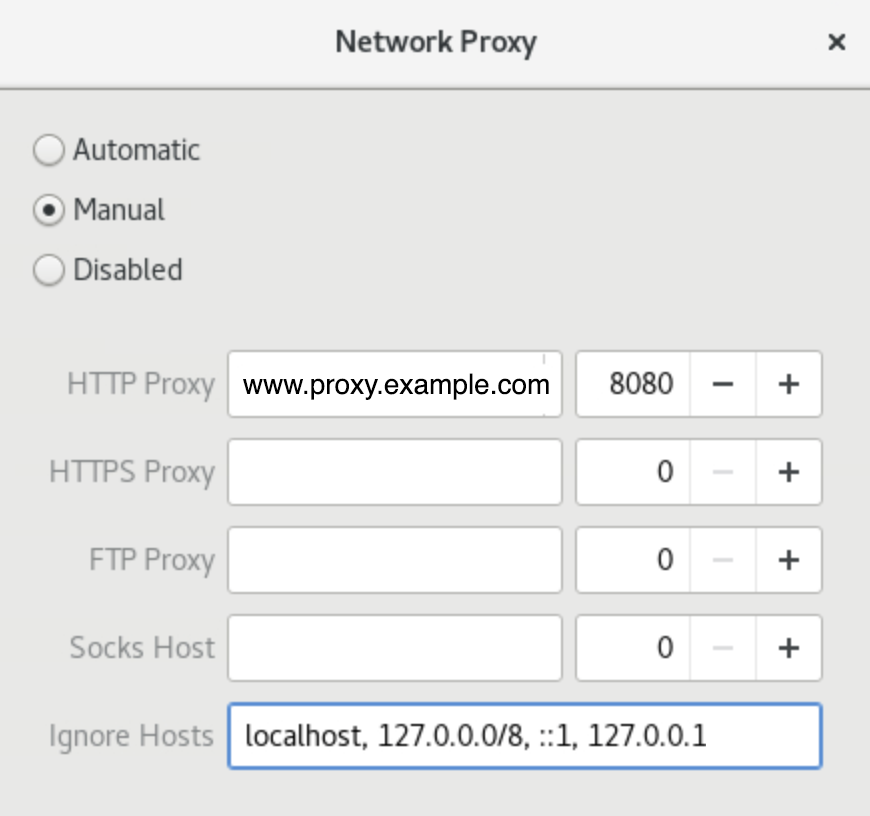Click the HTTP Proxy host field
The height and width of the screenshot is (816, 870).
pos(395,384)
